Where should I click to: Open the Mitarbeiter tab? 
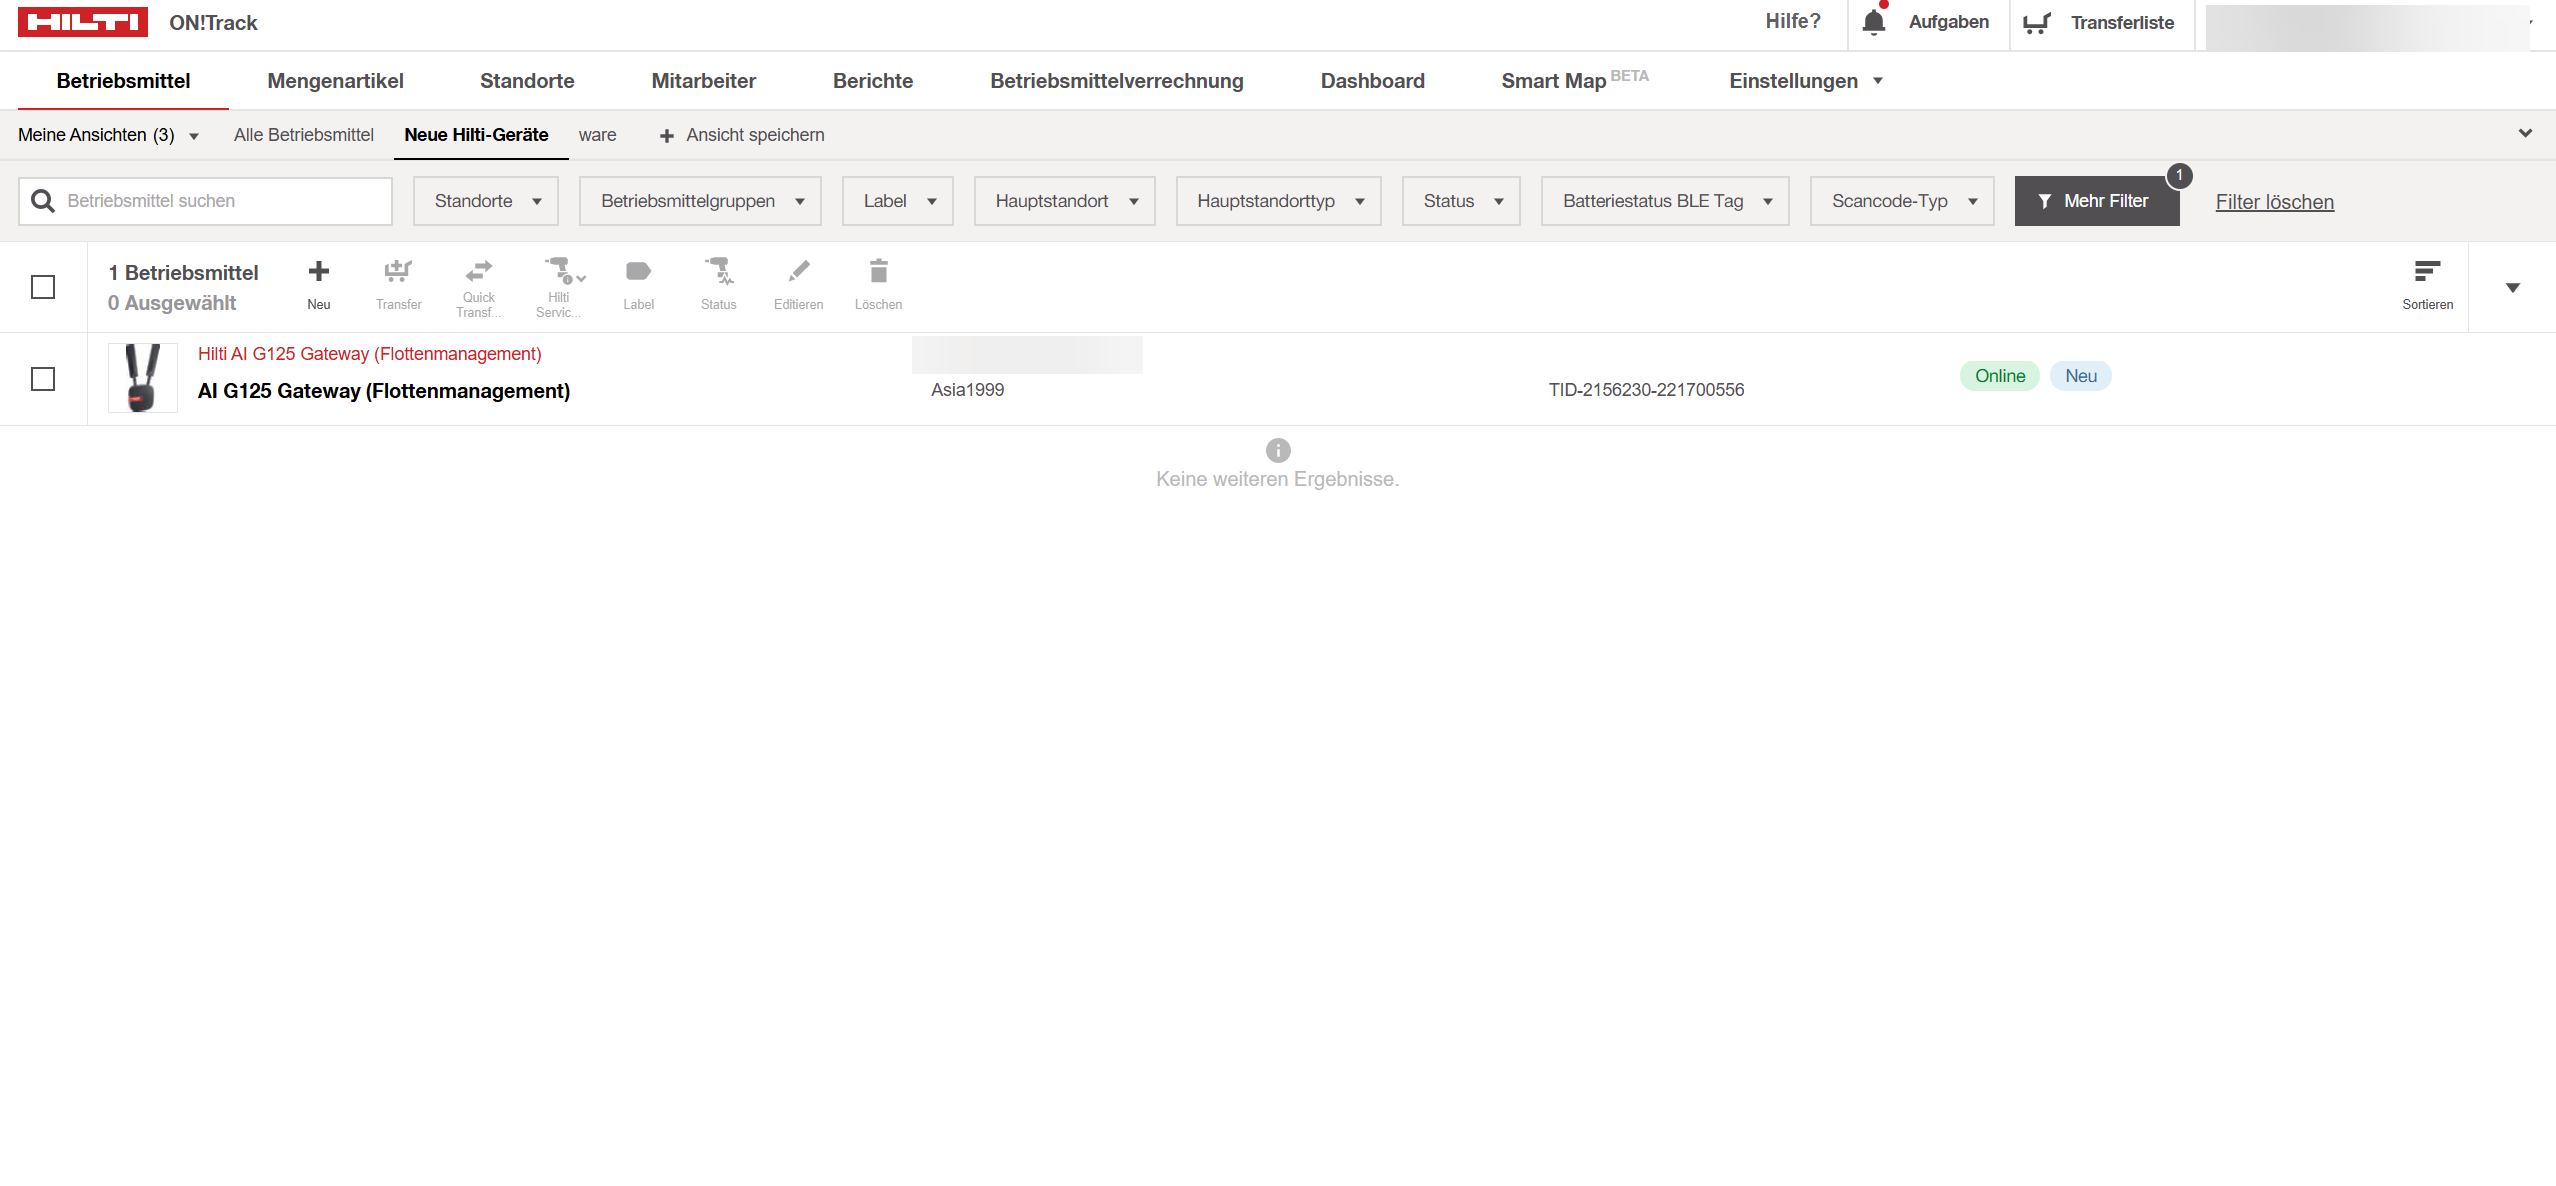point(703,81)
